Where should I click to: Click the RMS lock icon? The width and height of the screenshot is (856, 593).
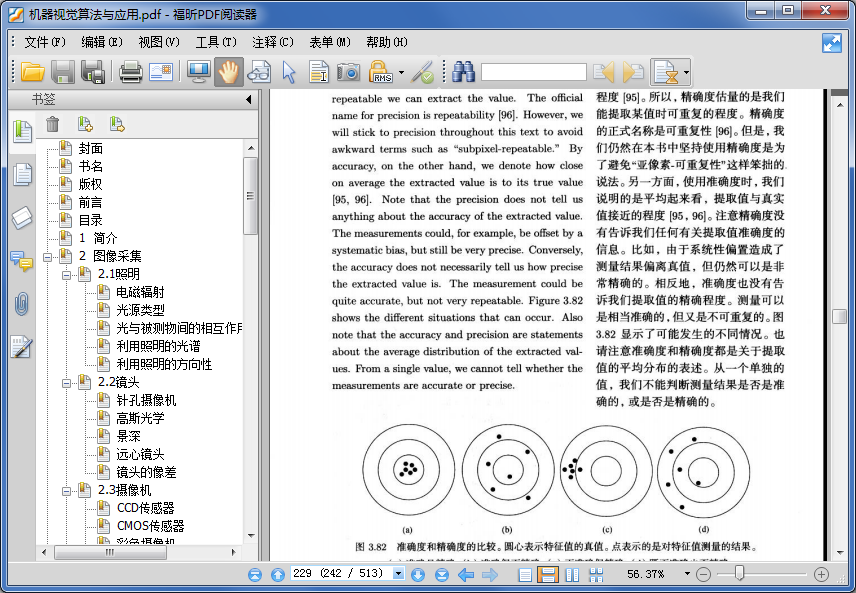pyautogui.click(x=381, y=72)
